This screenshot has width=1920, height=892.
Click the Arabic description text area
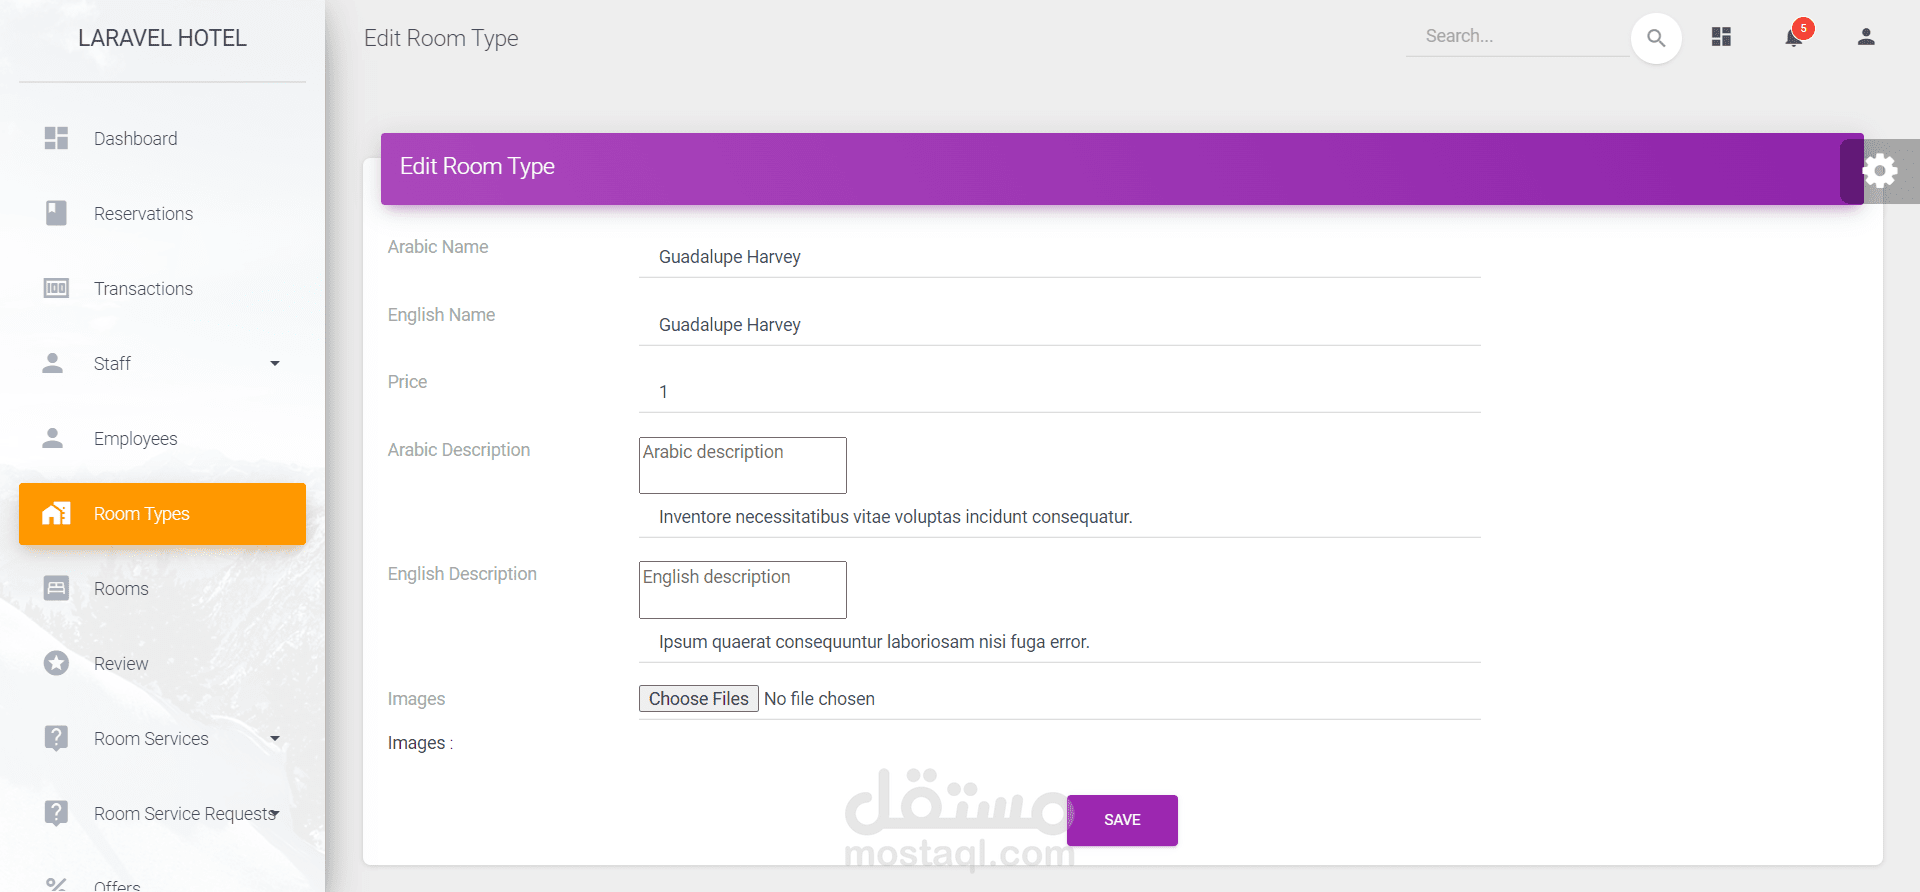(743, 465)
